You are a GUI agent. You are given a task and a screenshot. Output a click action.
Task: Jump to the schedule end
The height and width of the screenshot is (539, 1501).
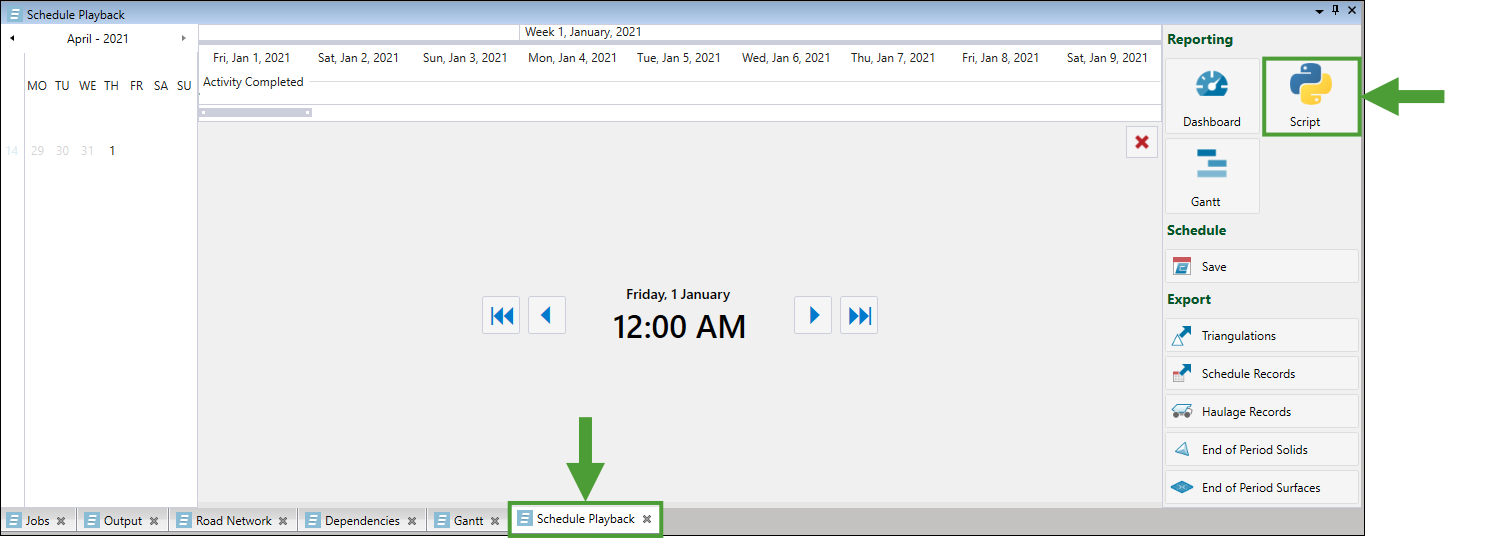point(859,315)
